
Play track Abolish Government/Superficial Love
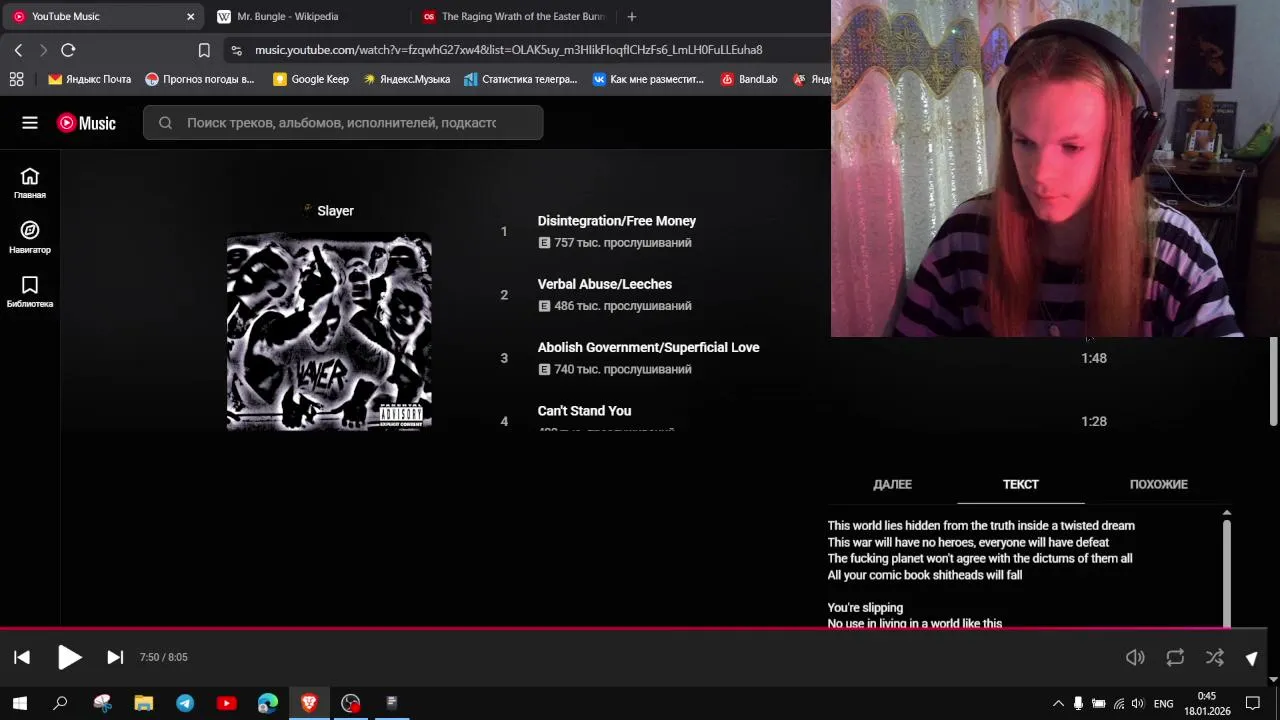(x=648, y=347)
